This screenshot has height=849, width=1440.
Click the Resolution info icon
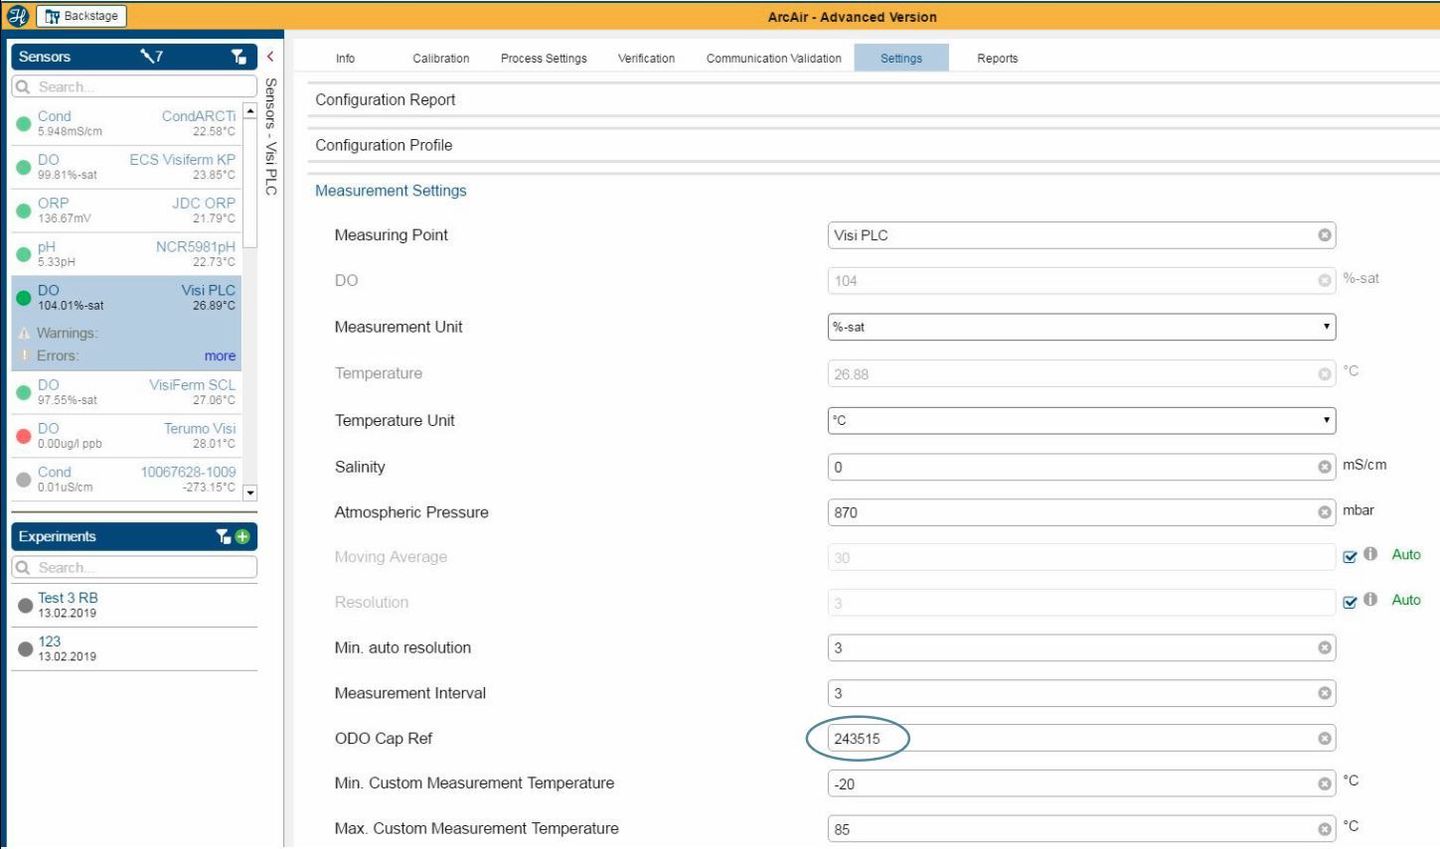pyautogui.click(x=1370, y=599)
